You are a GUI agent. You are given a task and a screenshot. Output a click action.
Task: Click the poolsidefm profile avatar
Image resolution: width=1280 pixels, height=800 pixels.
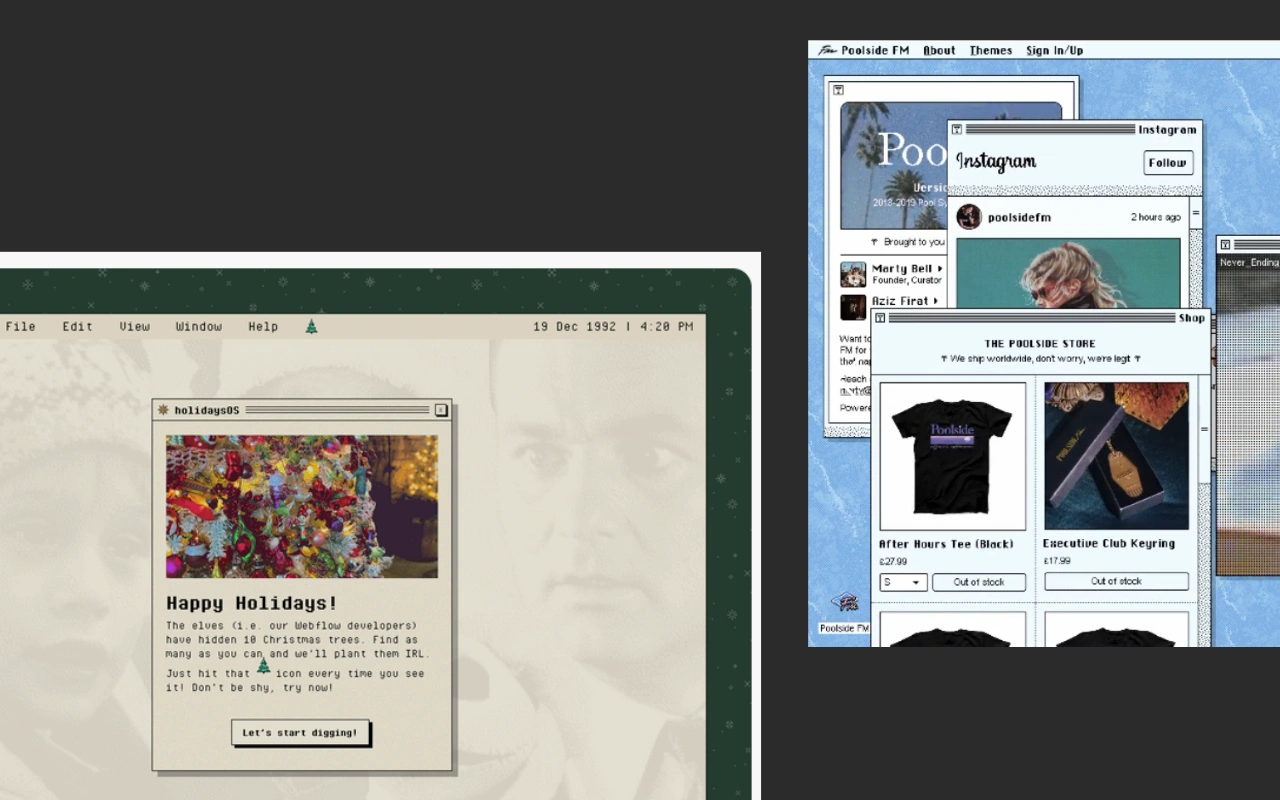click(968, 217)
